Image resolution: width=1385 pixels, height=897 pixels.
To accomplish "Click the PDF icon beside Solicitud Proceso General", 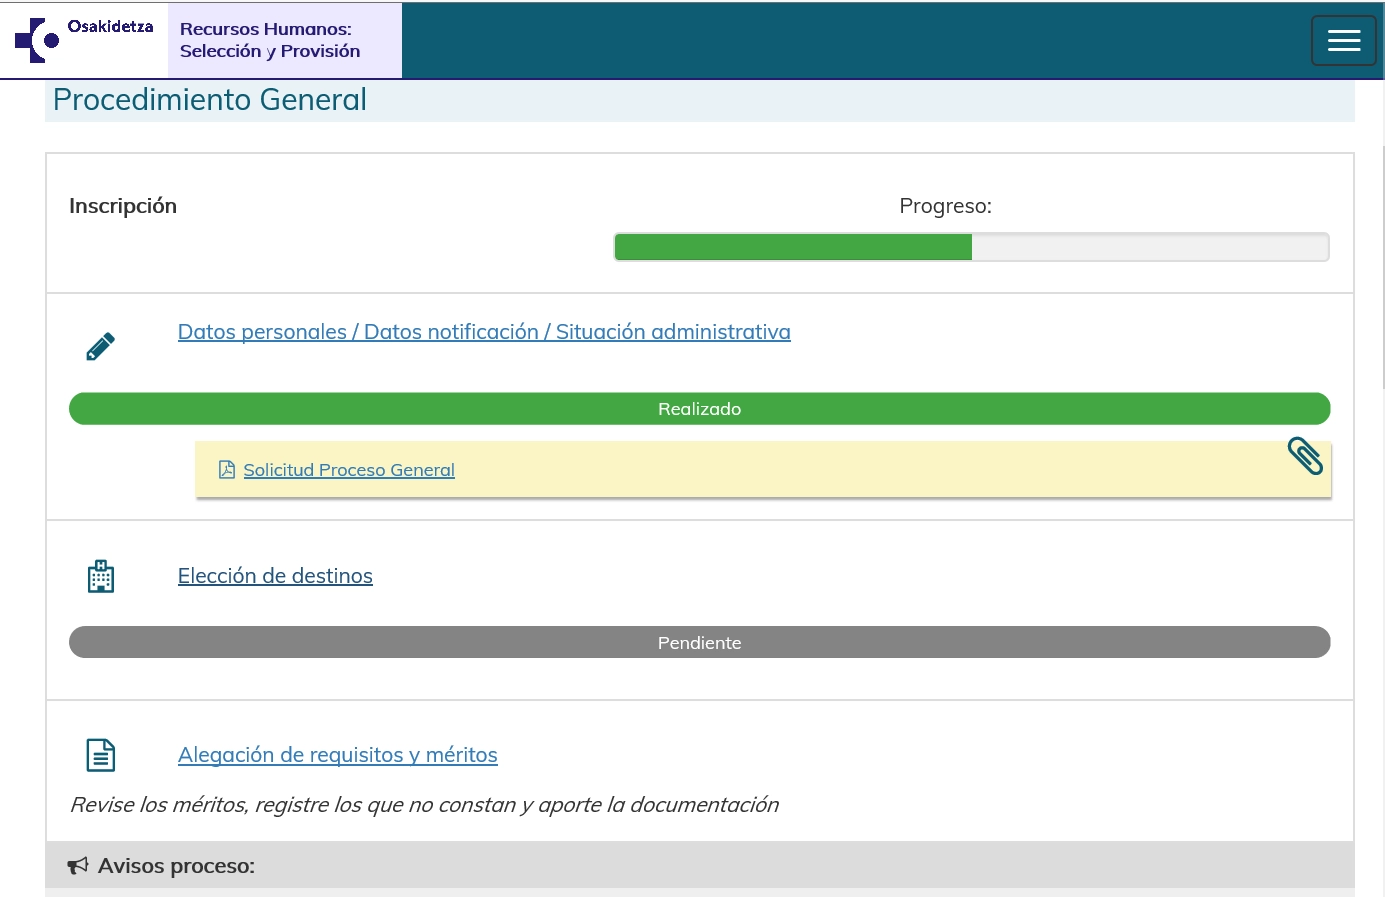I will [227, 470].
